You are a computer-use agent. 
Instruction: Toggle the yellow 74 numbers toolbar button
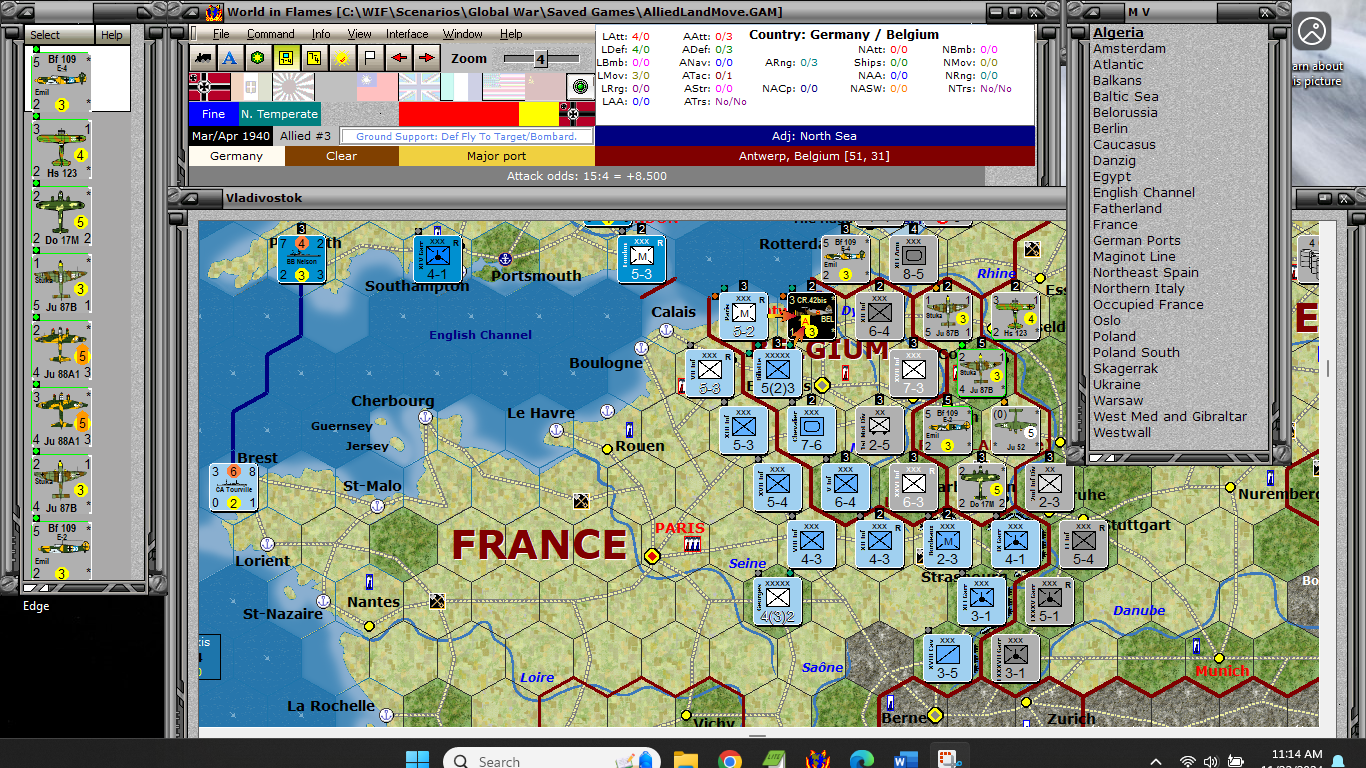click(314, 58)
